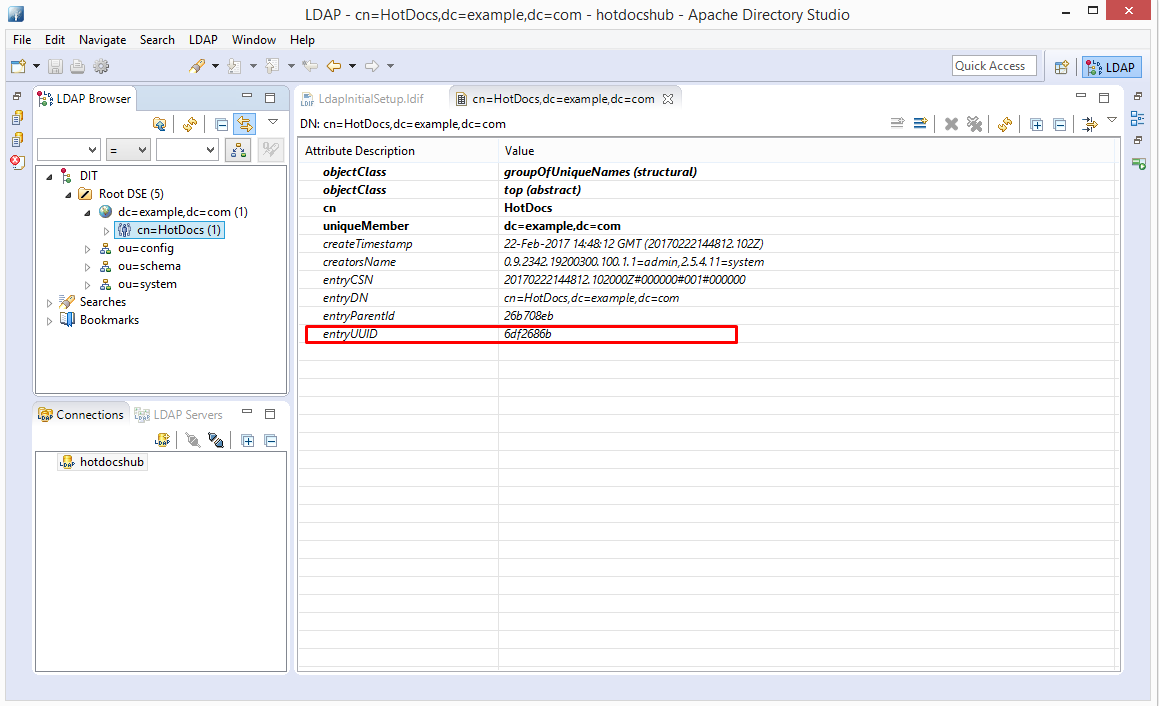1159x706 pixels.
Task: Collapse all in LDAP Browser toolbar
Action: [x=221, y=124]
